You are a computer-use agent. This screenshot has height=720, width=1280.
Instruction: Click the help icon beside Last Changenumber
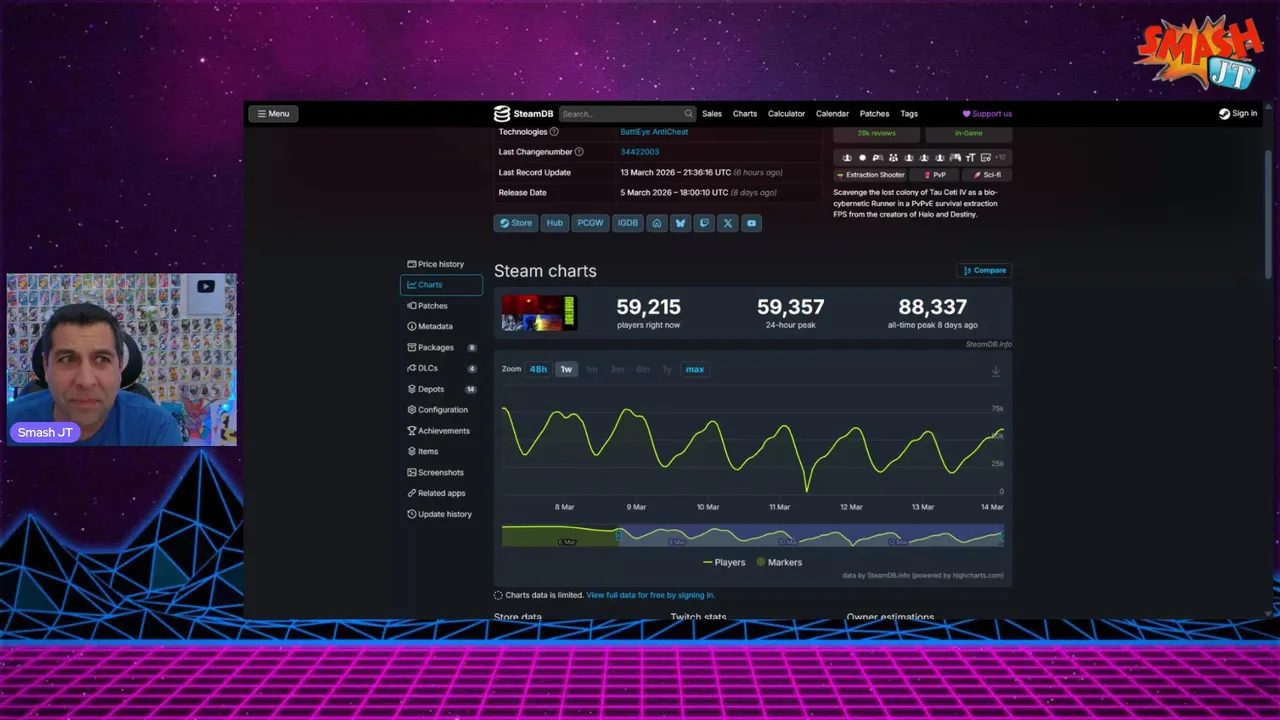click(579, 152)
